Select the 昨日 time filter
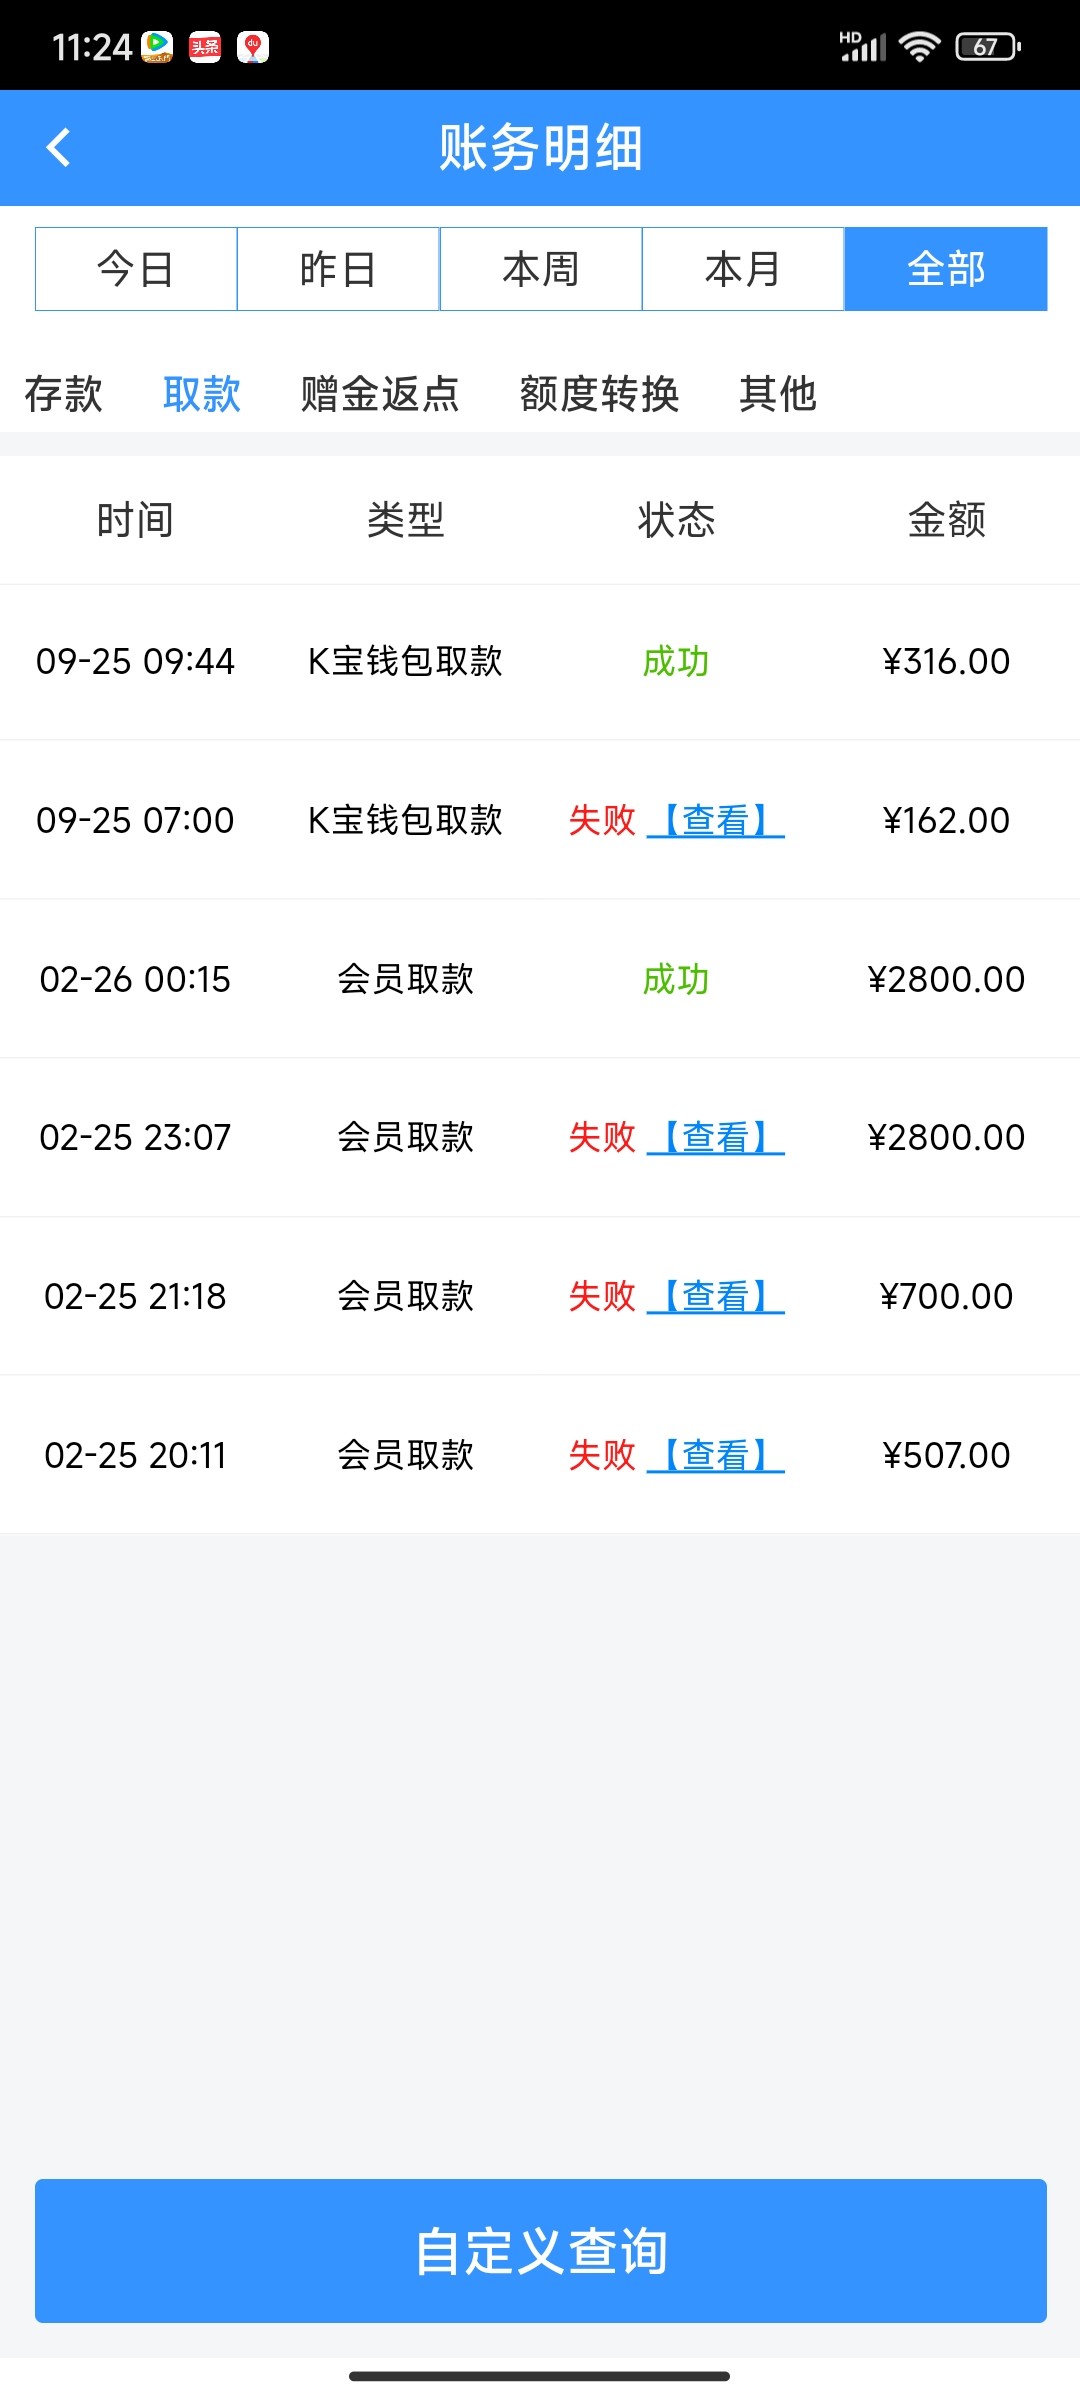This screenshot has height=2400, width=1080. (338, 269)
